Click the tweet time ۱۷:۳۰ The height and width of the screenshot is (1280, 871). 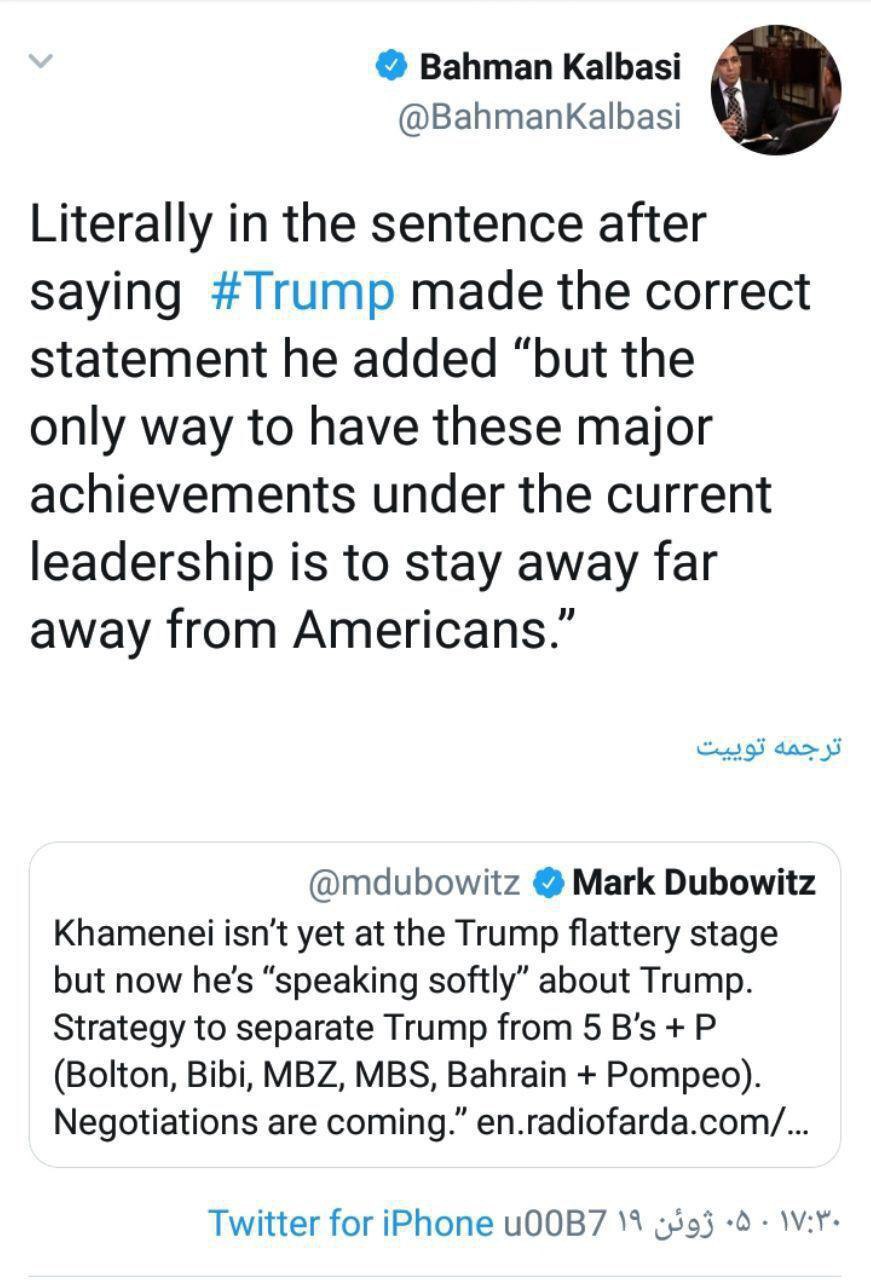pos(812,1222)
